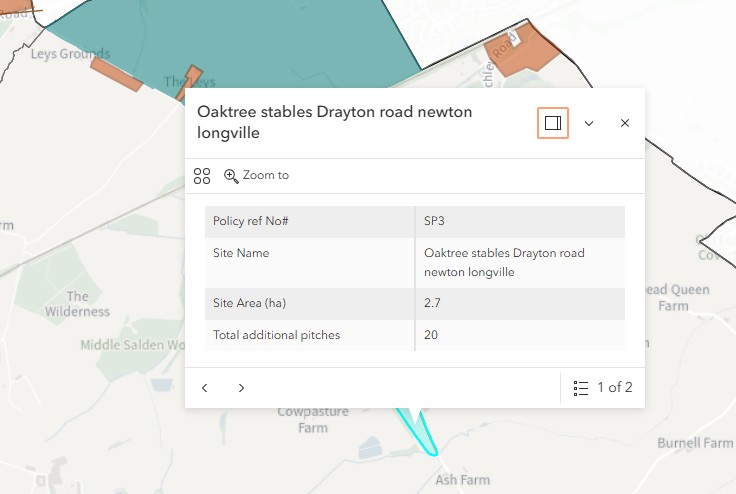
Task: Close the Oaktree stables popup
Action: pyautogui.click(x=625, y=123)
